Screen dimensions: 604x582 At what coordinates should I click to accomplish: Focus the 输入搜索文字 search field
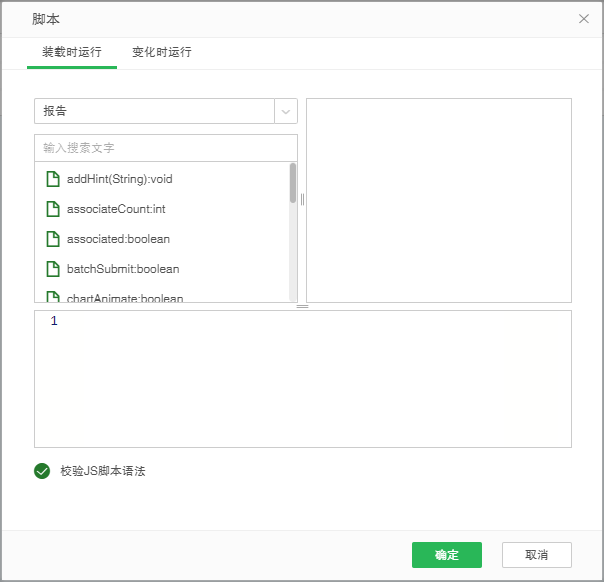(166, 147)
